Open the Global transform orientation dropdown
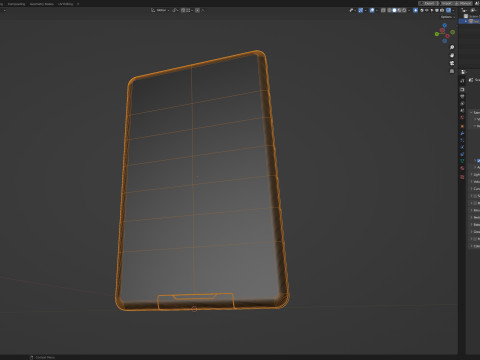This screenshot has width=480, height=360. 160,10
